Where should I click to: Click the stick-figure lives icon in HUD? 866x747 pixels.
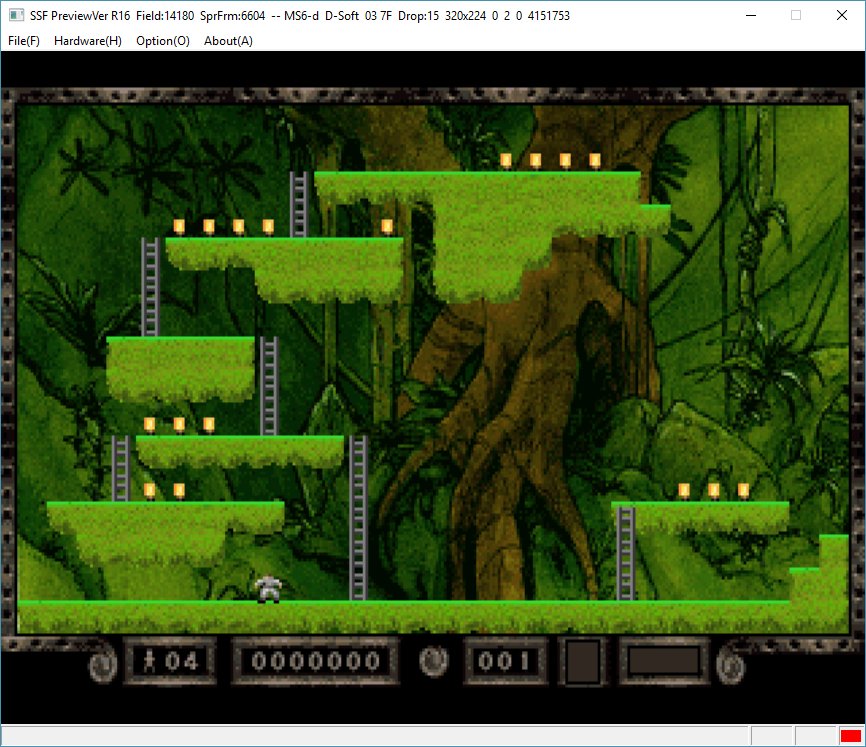149,660
